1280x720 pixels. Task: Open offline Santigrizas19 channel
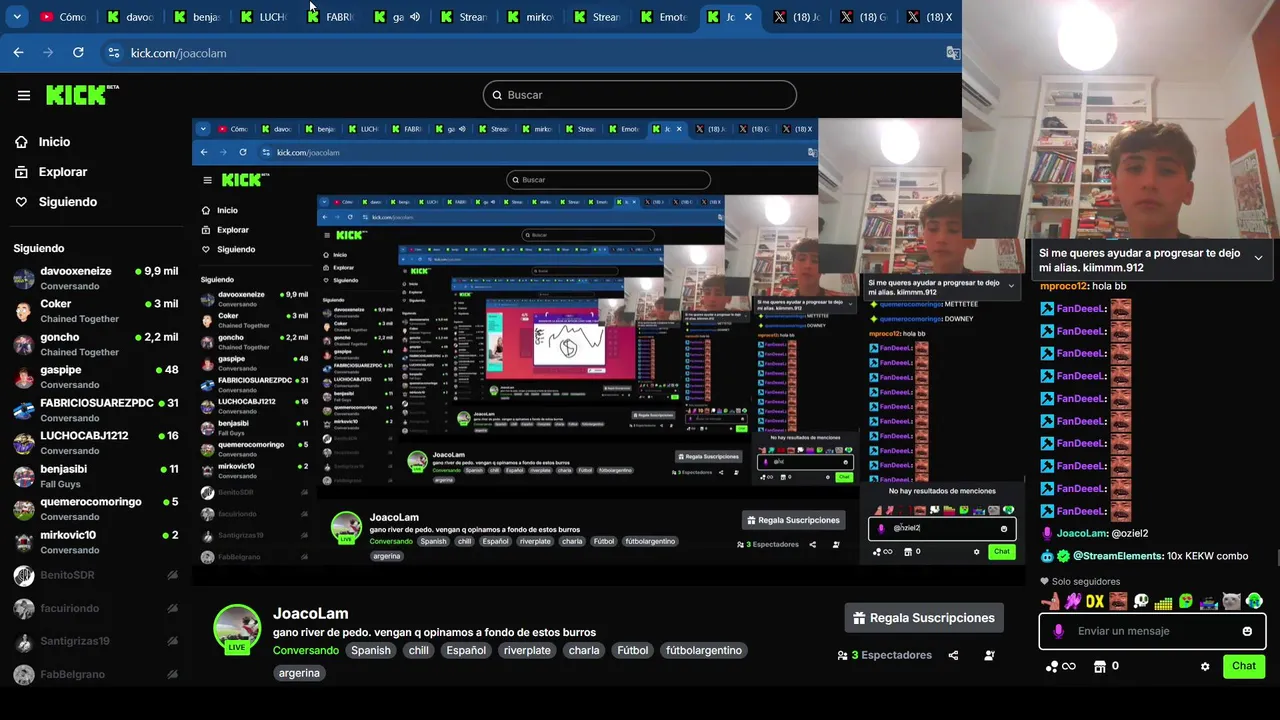96,641
